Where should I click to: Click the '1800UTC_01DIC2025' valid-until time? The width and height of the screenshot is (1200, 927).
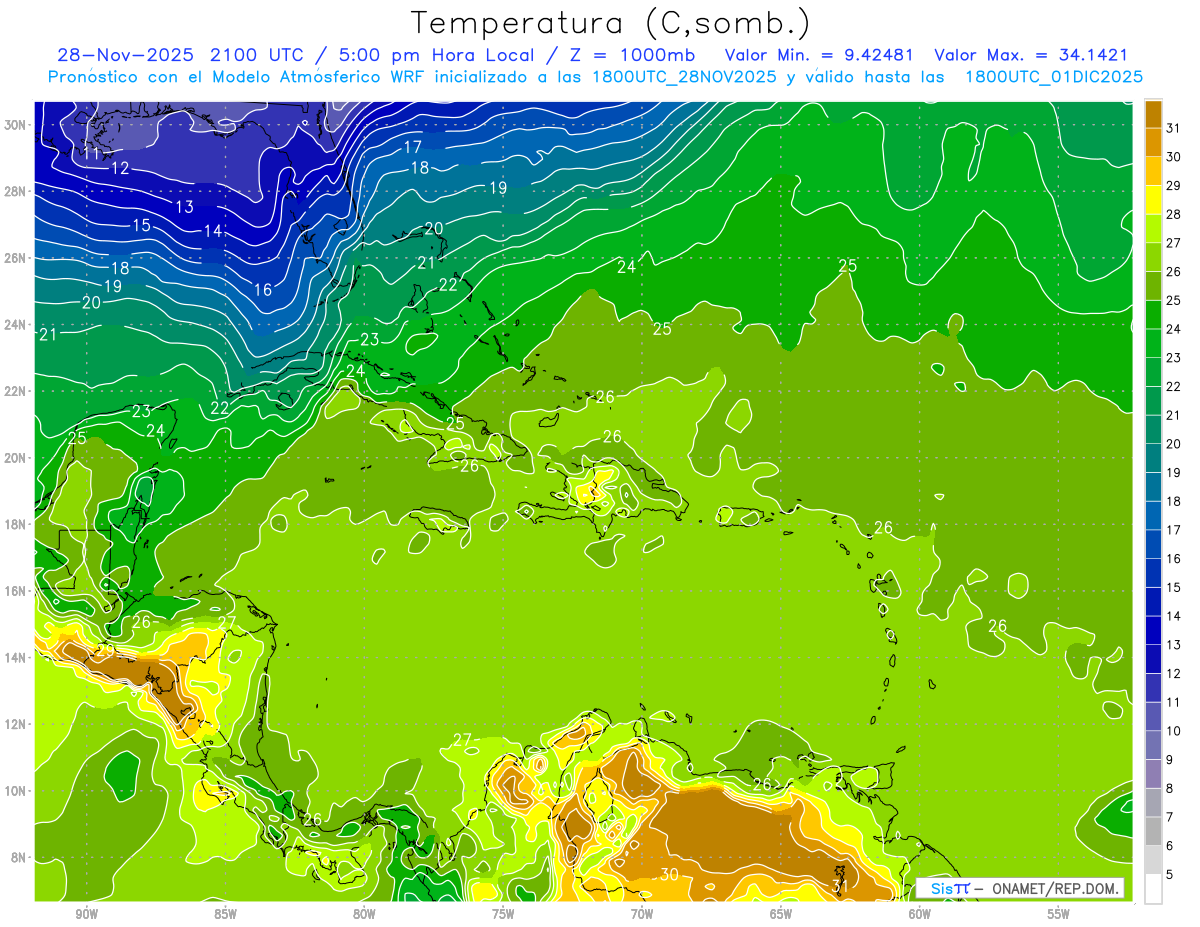tap(1053, 77)
